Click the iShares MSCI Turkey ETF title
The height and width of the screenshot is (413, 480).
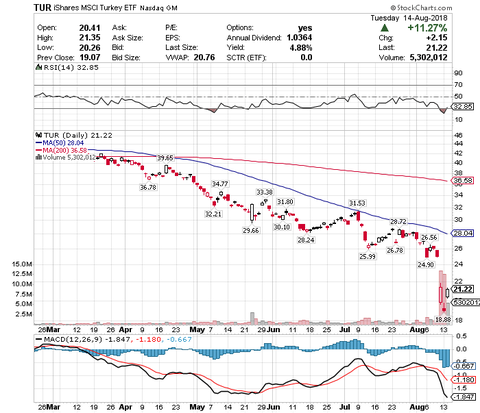point(95,8)
